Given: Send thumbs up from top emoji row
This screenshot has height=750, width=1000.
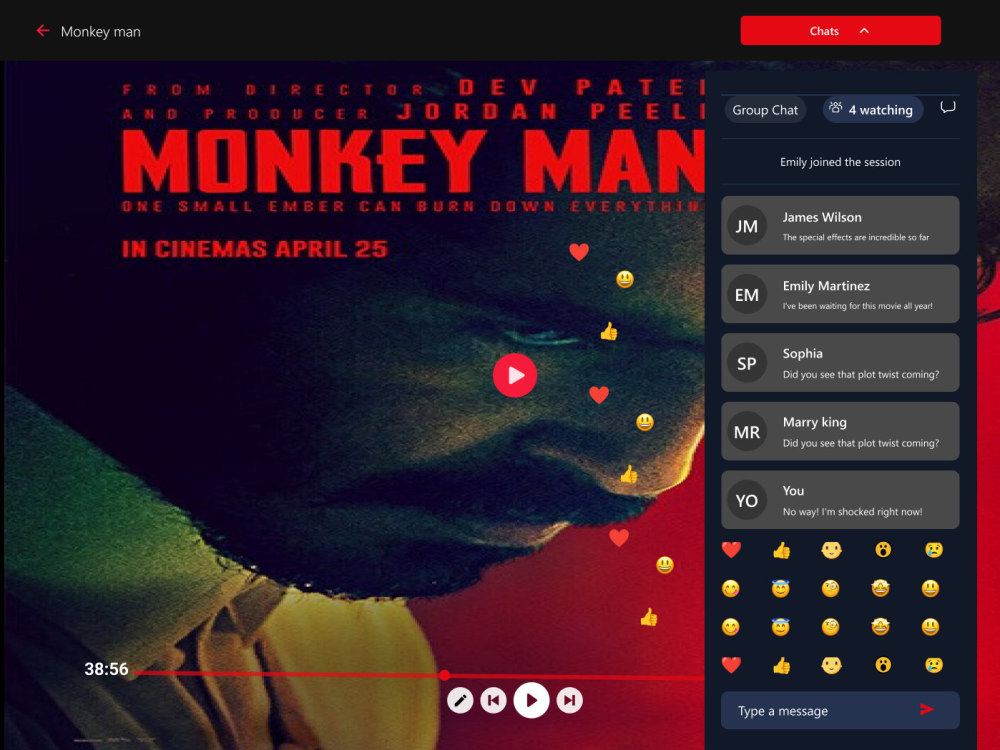Looking at the screenshot, I should point(781,550).
